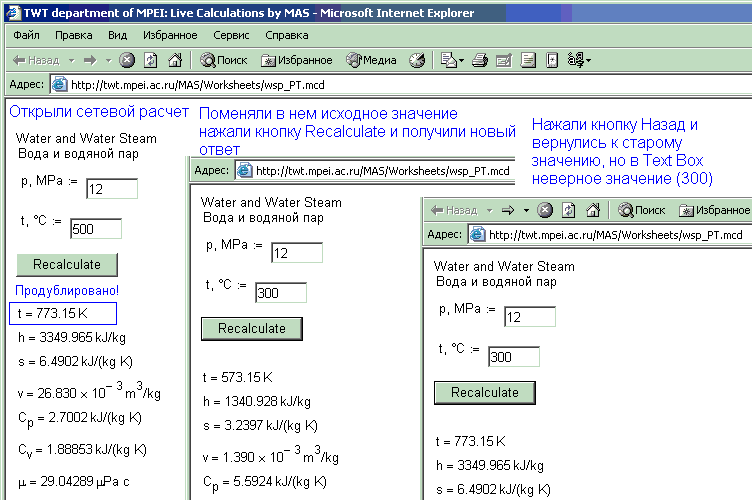The height and width of the screenshot is (500, 752).
Task: Click Stop in the right inset toolbar
Action: (545, 210)
